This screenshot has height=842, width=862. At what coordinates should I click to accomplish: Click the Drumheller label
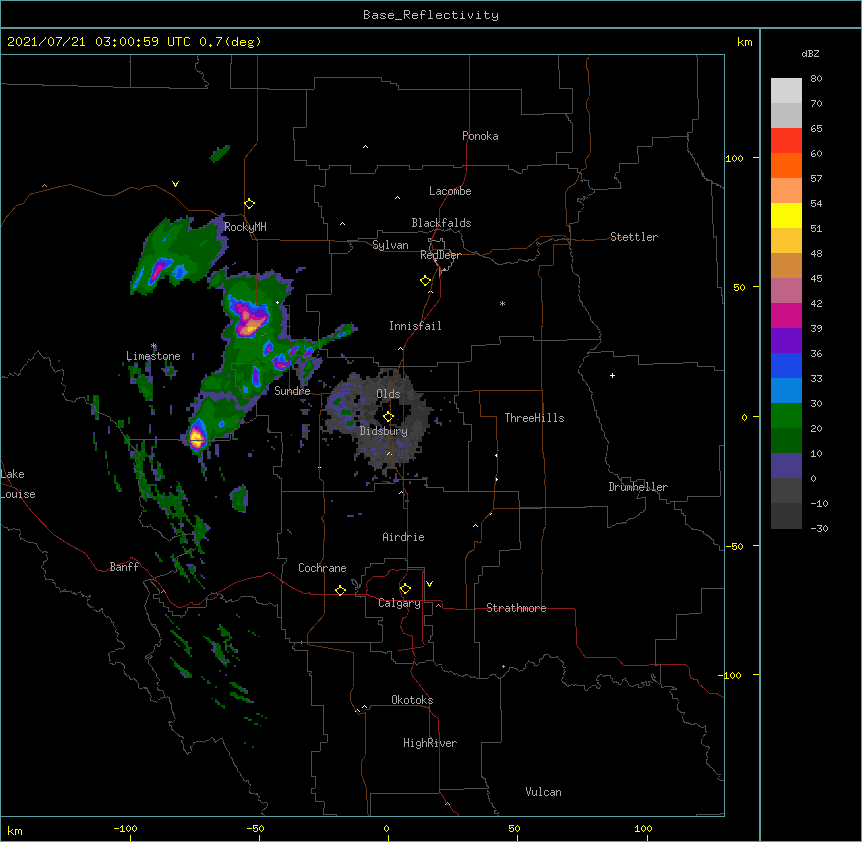point(638,487)
